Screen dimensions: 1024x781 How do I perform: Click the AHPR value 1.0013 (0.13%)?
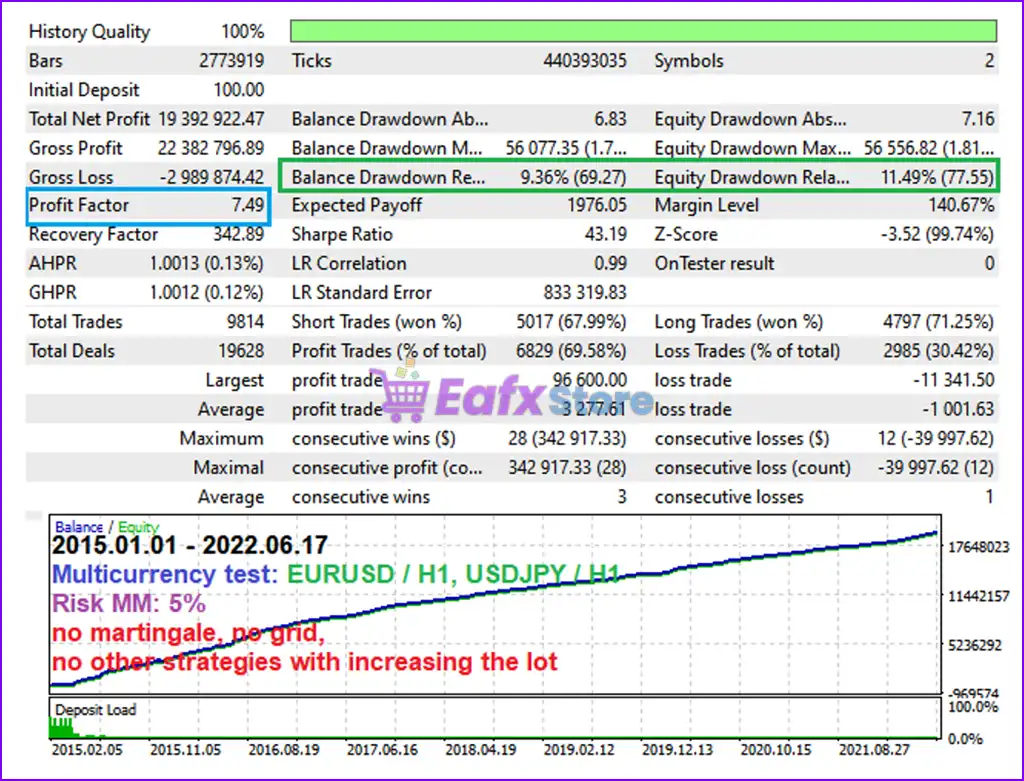click(x=207, y=263)
